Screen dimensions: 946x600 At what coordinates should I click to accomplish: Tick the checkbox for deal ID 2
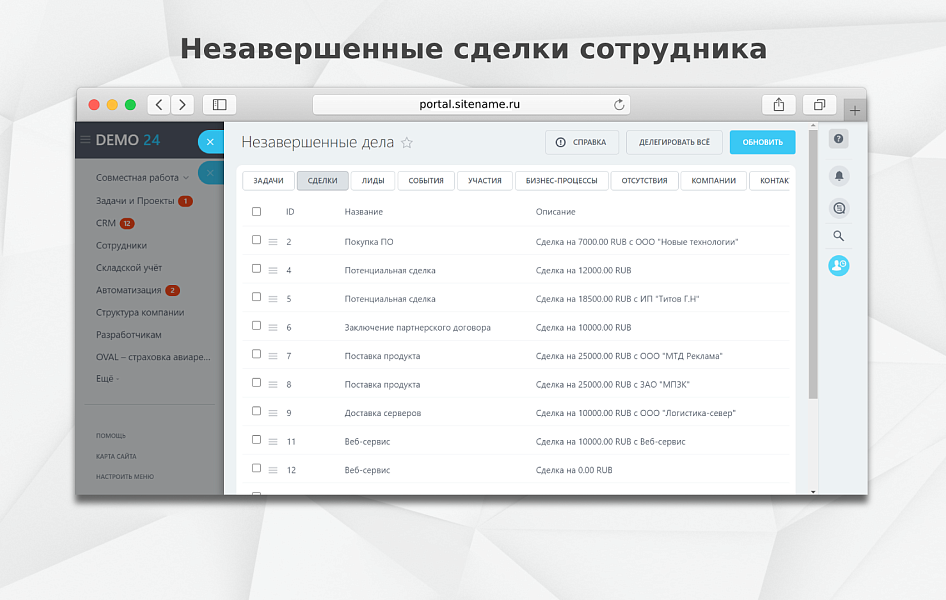click(256, 240)
